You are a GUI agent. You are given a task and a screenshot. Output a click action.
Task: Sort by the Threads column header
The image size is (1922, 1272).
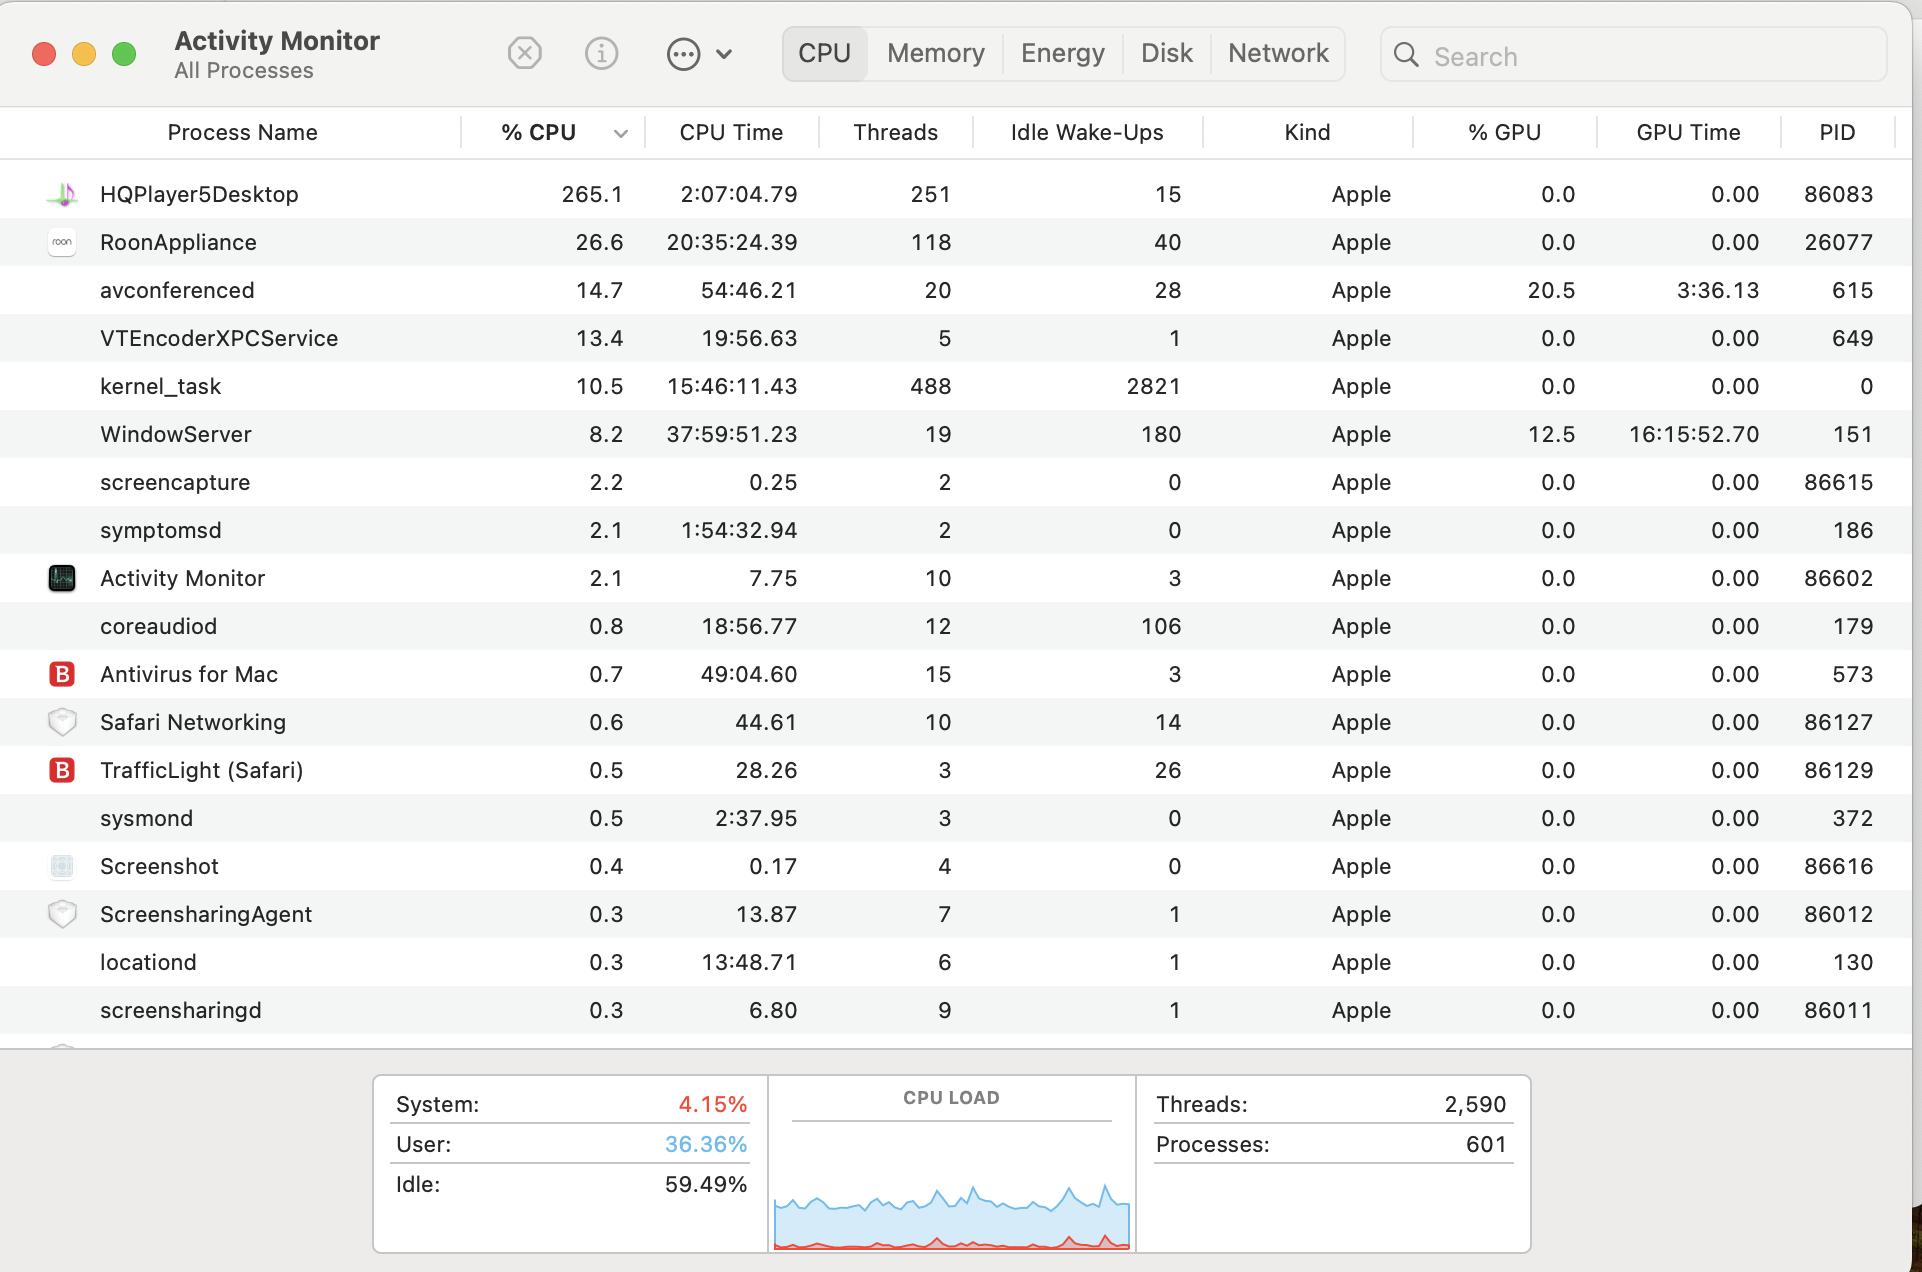pyautogui.click(x=895, y=132)
